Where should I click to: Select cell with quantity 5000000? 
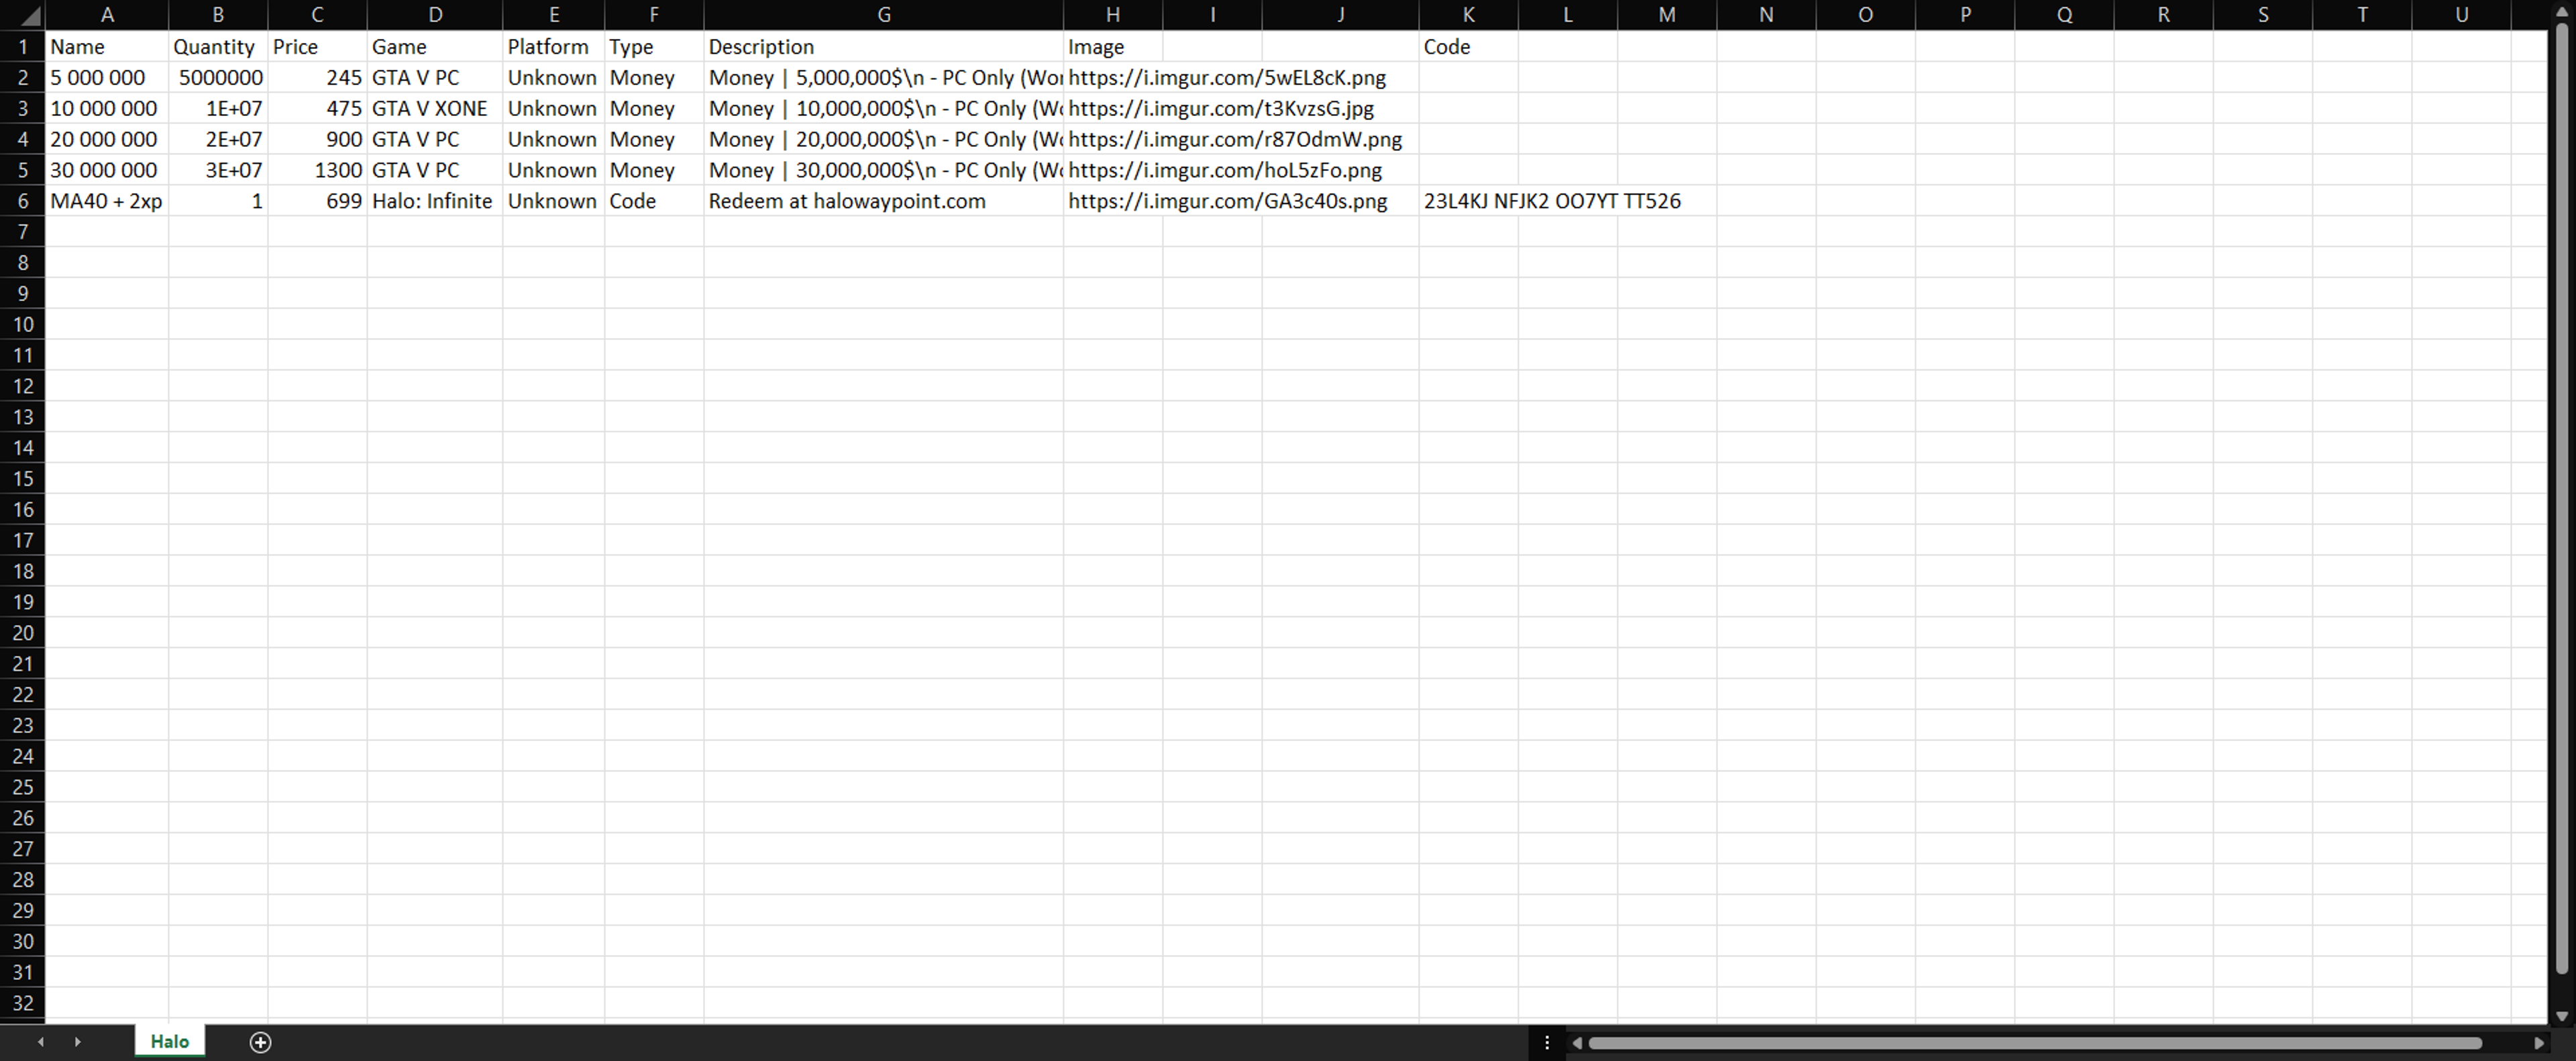click(x=218, y=78)
